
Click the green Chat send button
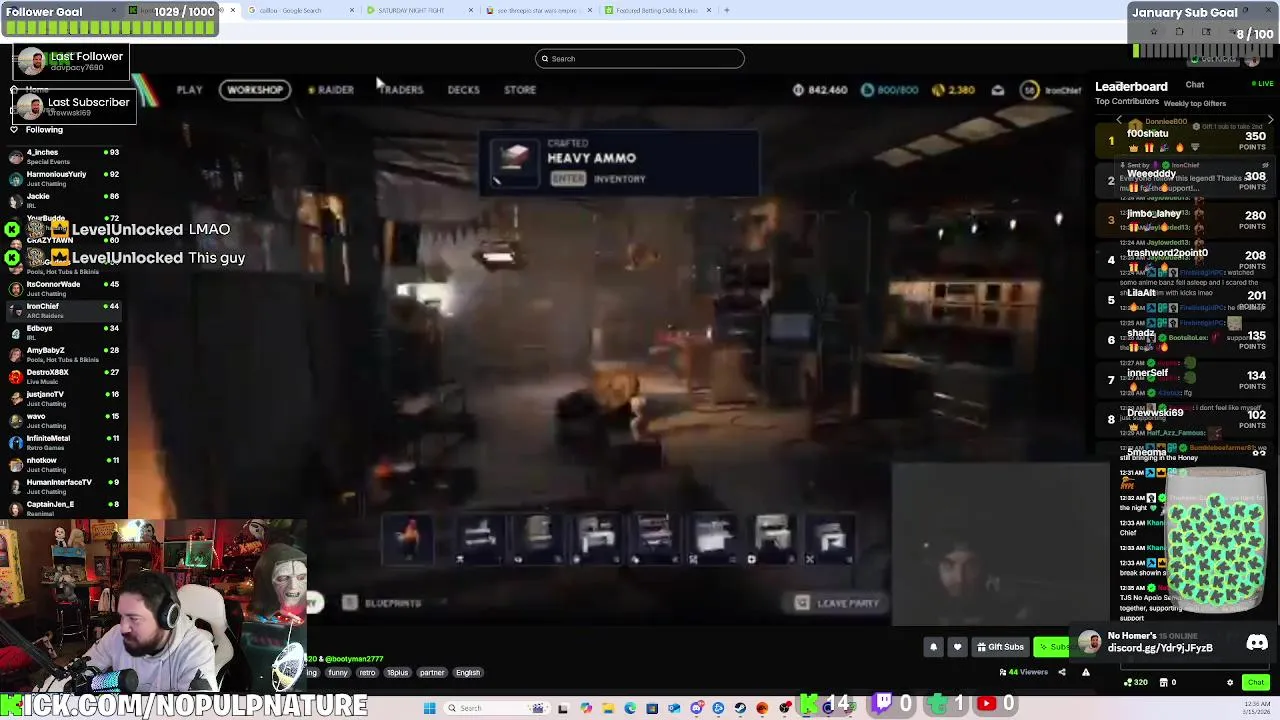[x=1256, y=682]
